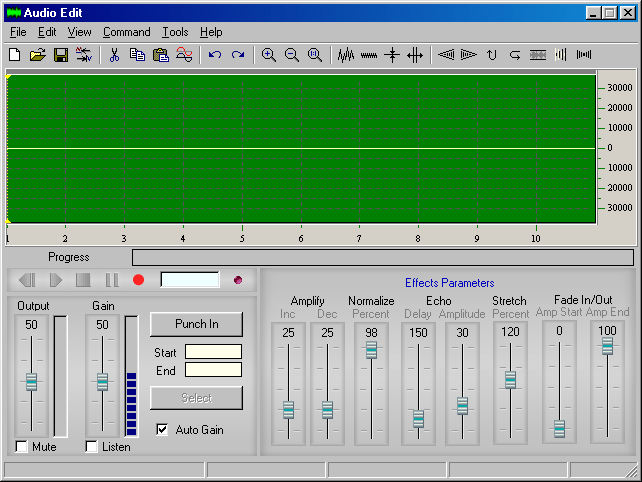This screenshot has width=642, height=482.
Task: Check the Listen checkbox
Action: pyautogui.click(x=92, y=446)
